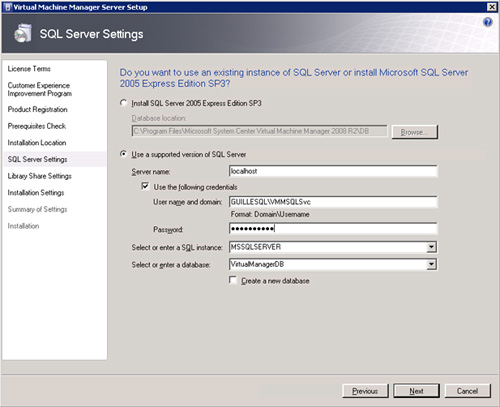Click the Select or enter a SQL instance label

tap(177, 247)
